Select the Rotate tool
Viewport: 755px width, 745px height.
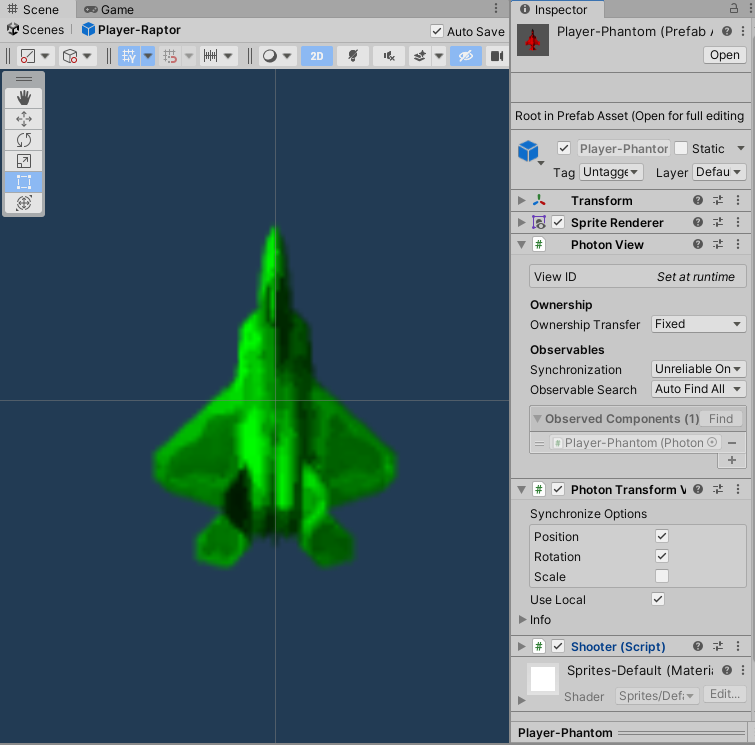(24, 140)
